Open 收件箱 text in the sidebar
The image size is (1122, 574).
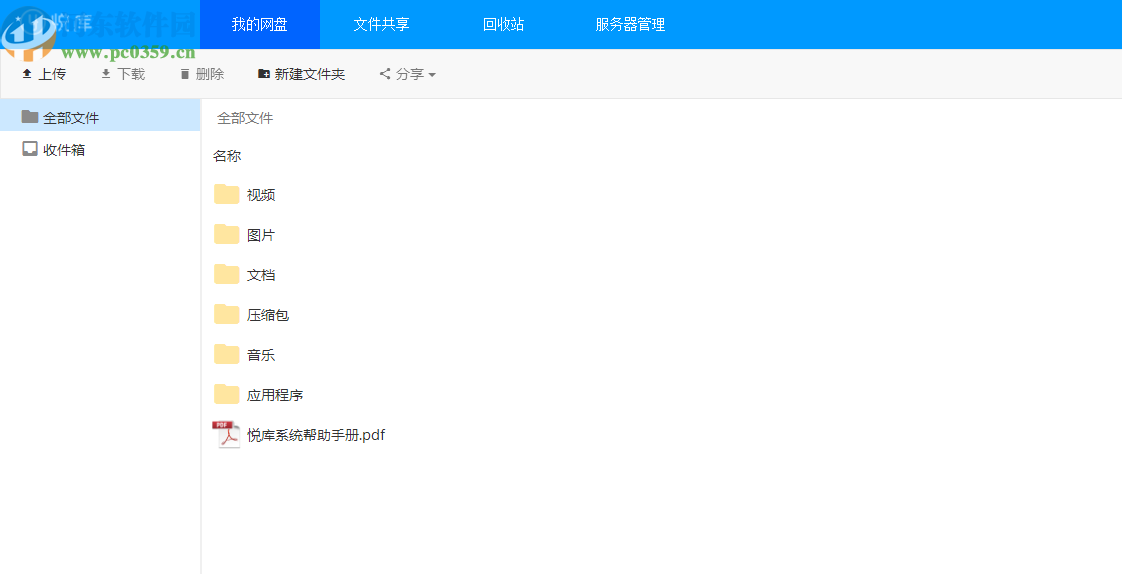click(64, 150)
